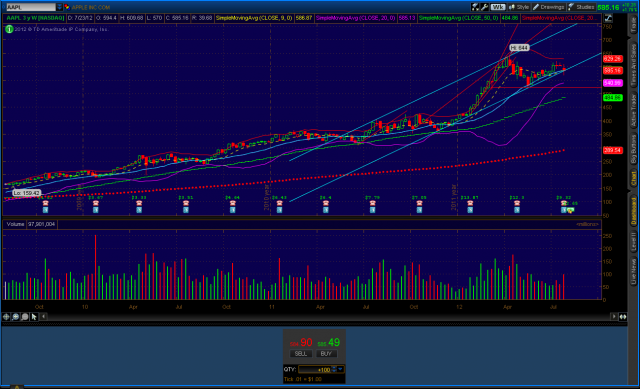The width and height of the screenshot is (640, 389).
Task: Select the pointer cursor tool
Action: coord(34,316)
